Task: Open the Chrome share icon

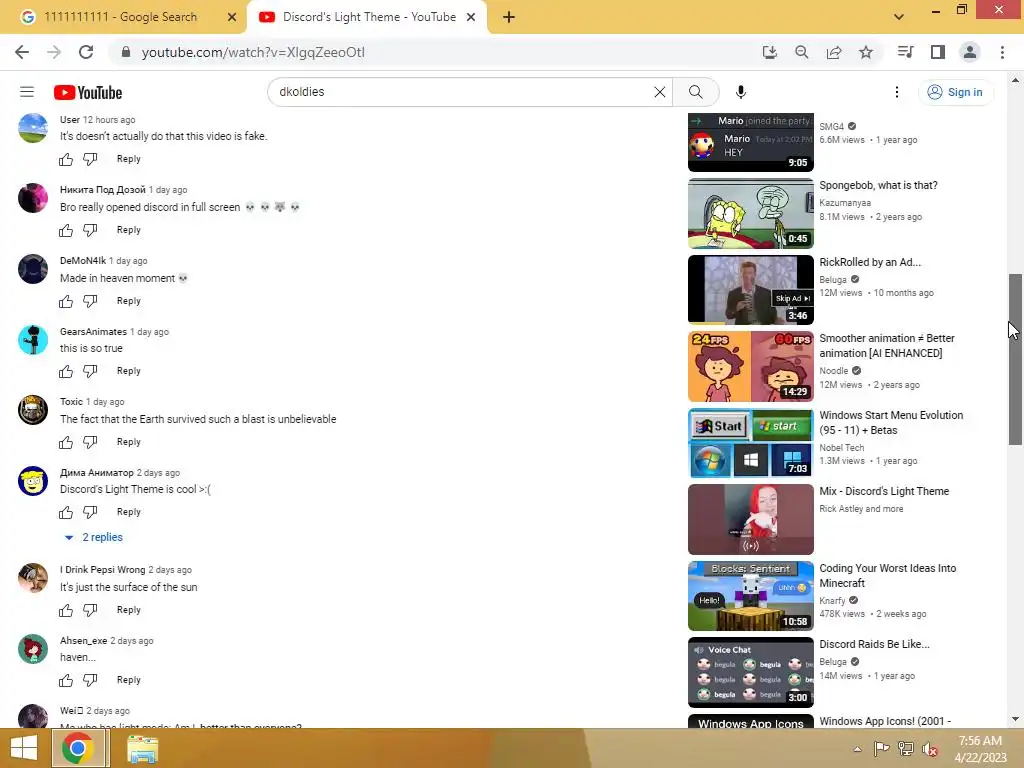Action: (x=834, y=52)
